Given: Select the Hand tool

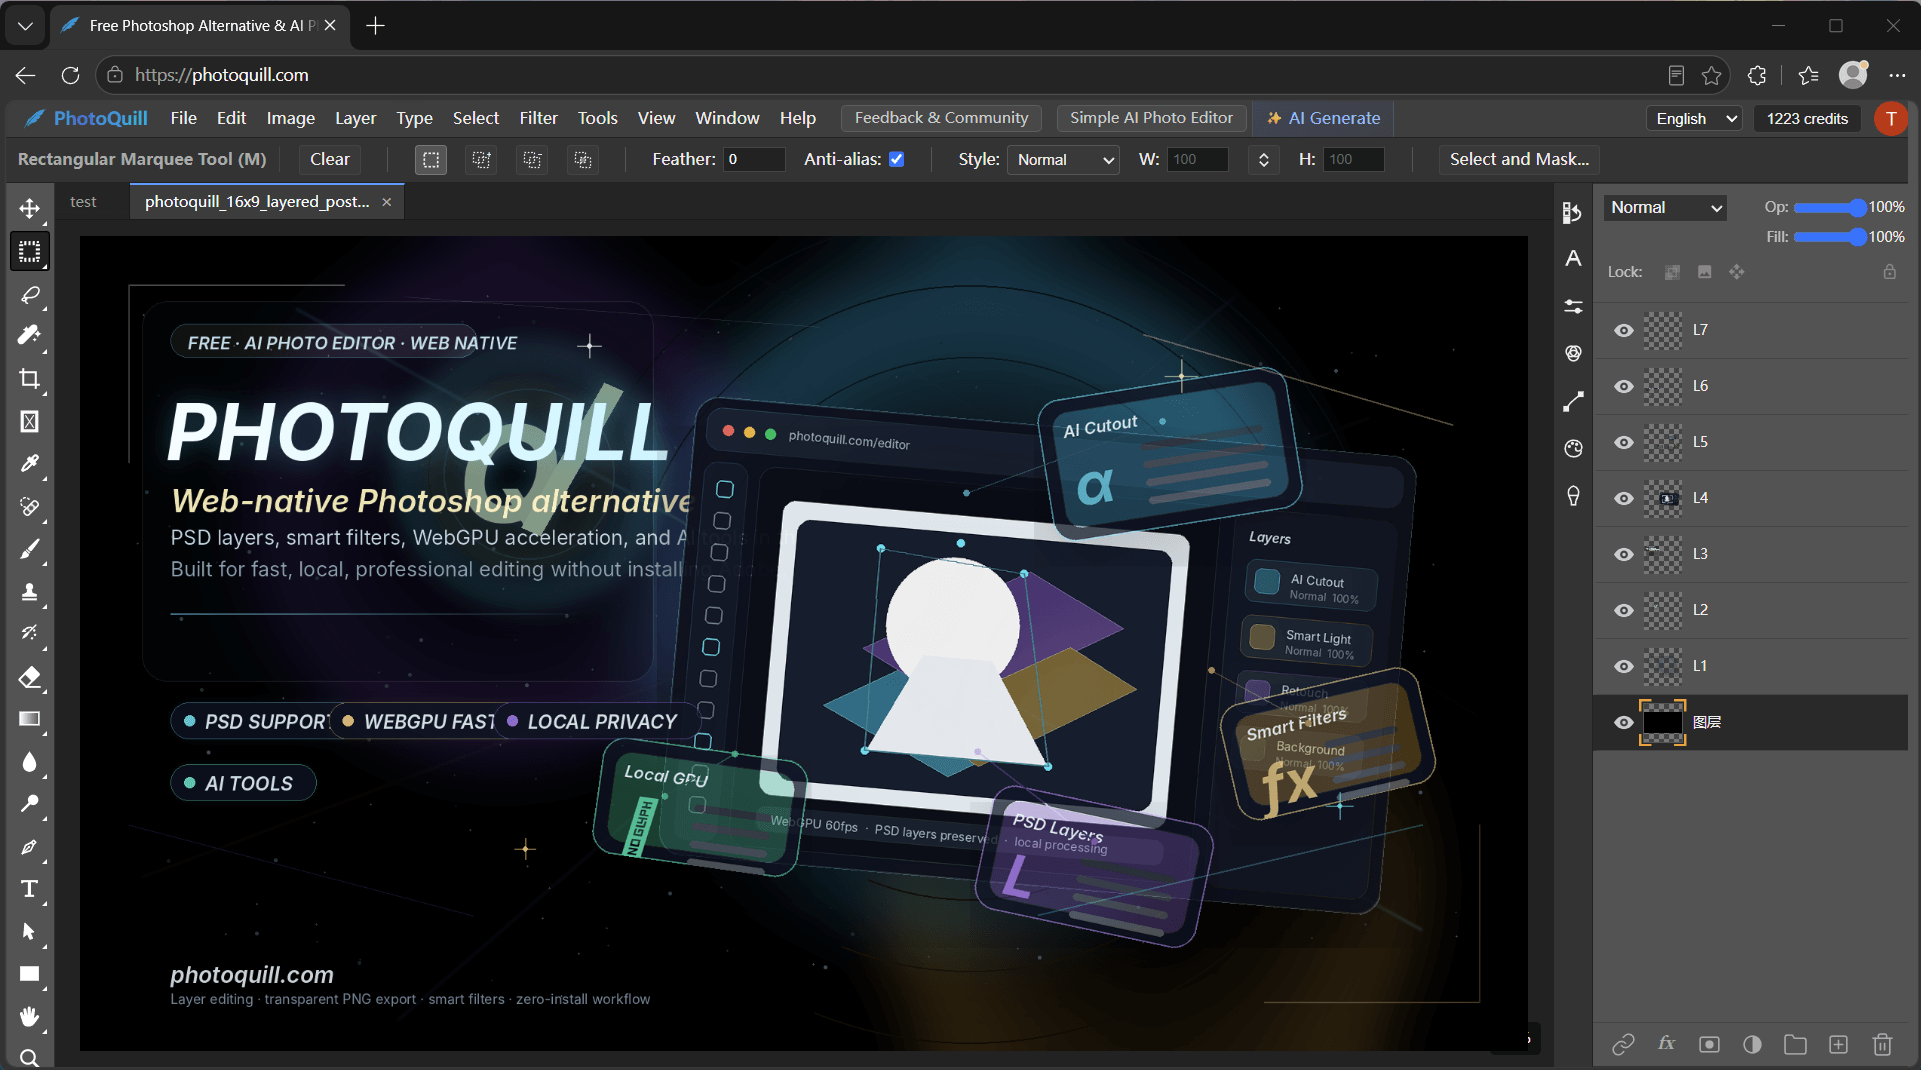Looking at the screenshot, I should click(30, 1017).
